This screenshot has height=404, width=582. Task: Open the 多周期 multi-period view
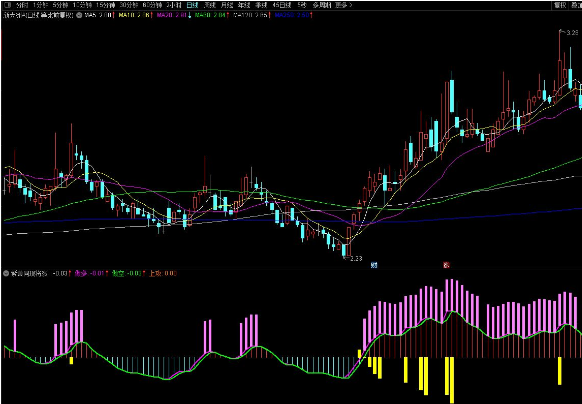(321, 5)
